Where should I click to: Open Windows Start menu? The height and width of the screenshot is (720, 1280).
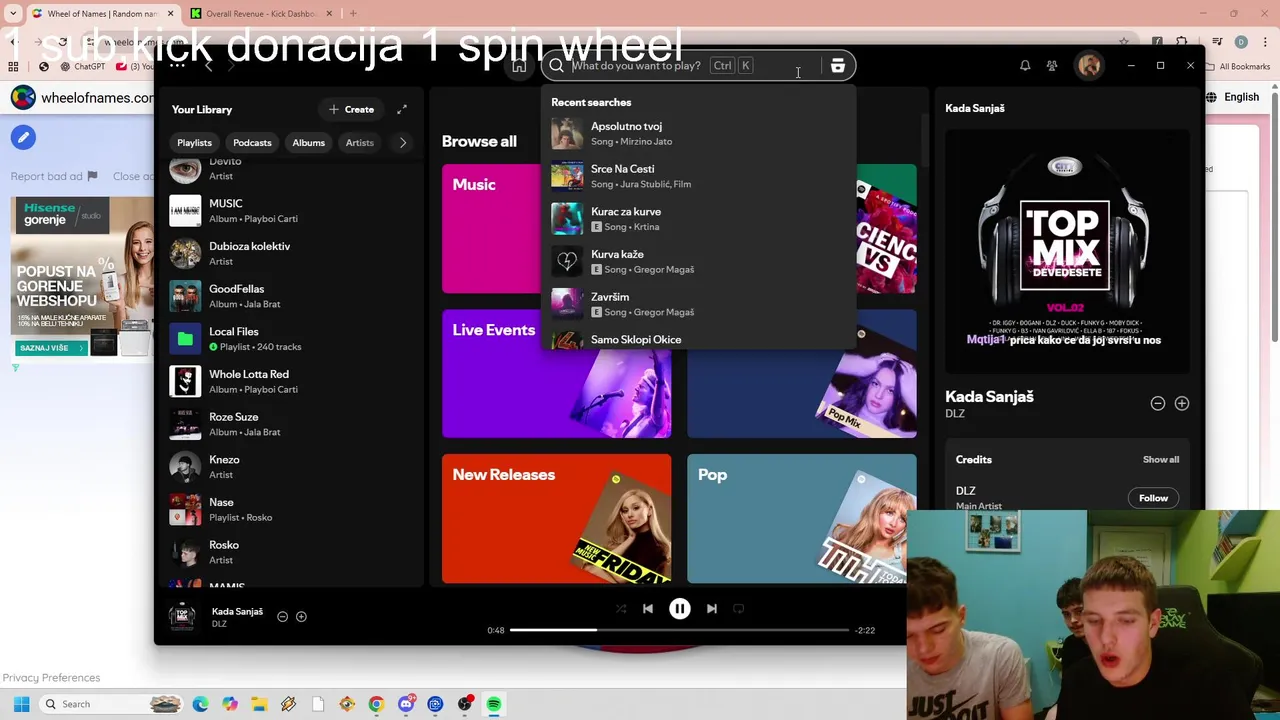[x=21, y=704]
